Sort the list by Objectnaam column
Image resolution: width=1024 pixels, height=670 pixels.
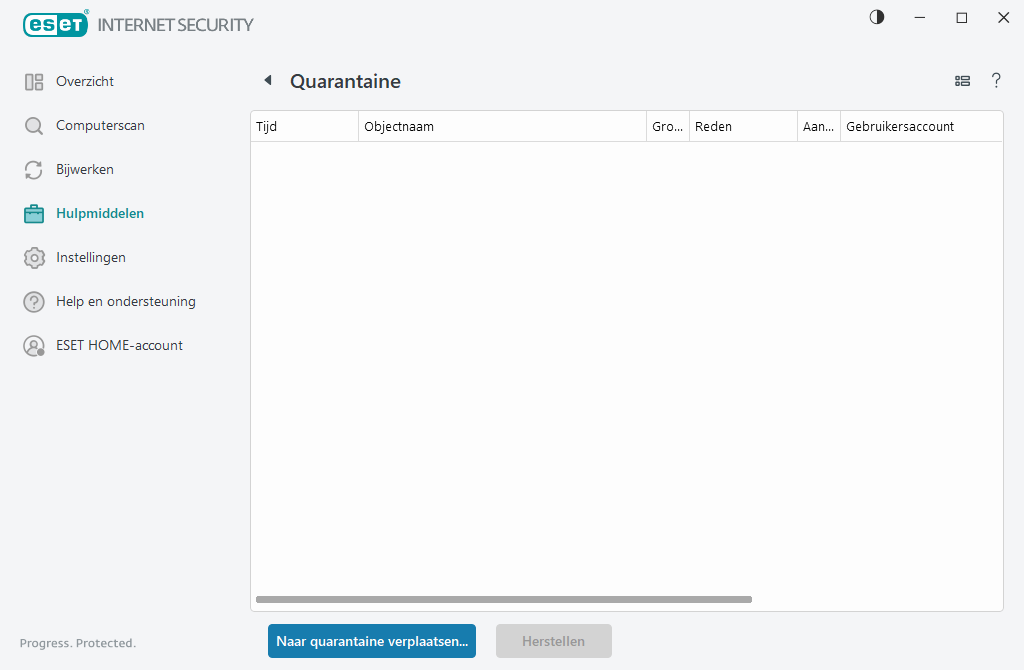502,125
